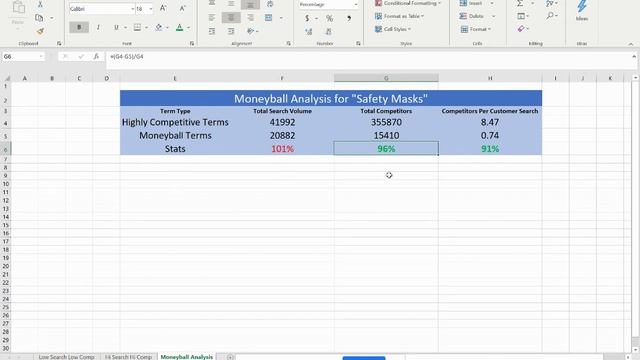
Task: Click Accounting Number Format dollar icon
Action: click(x=307, y=18)
